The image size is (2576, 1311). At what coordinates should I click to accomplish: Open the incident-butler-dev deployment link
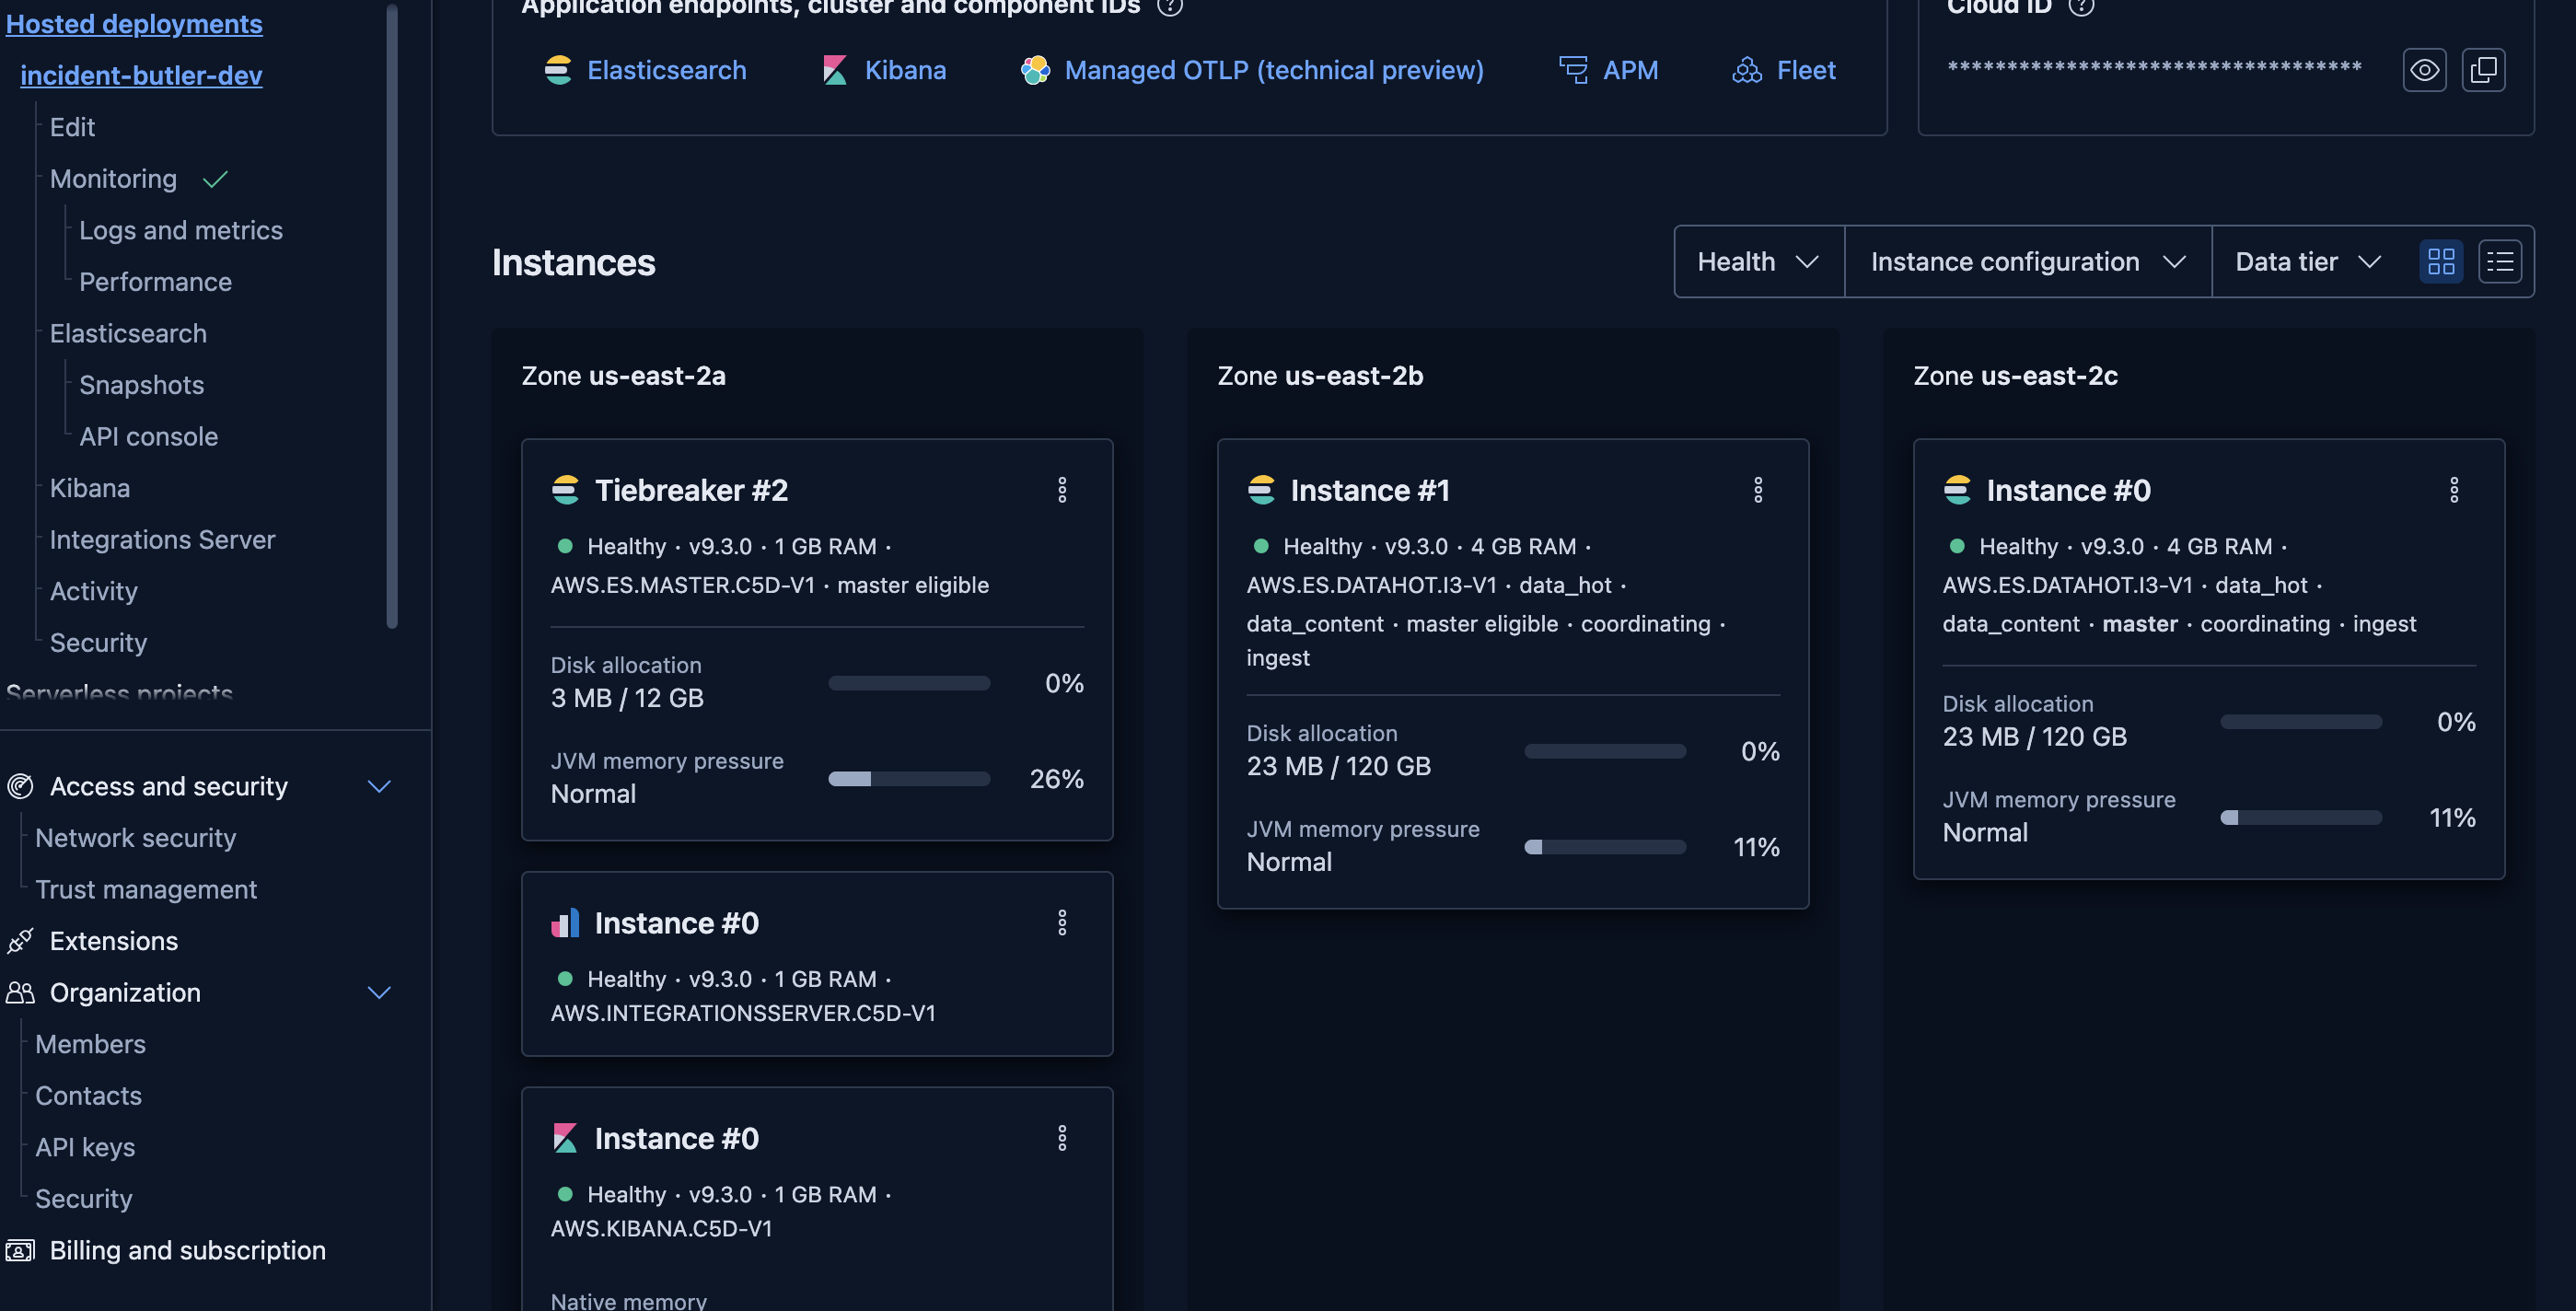point(141,75)
